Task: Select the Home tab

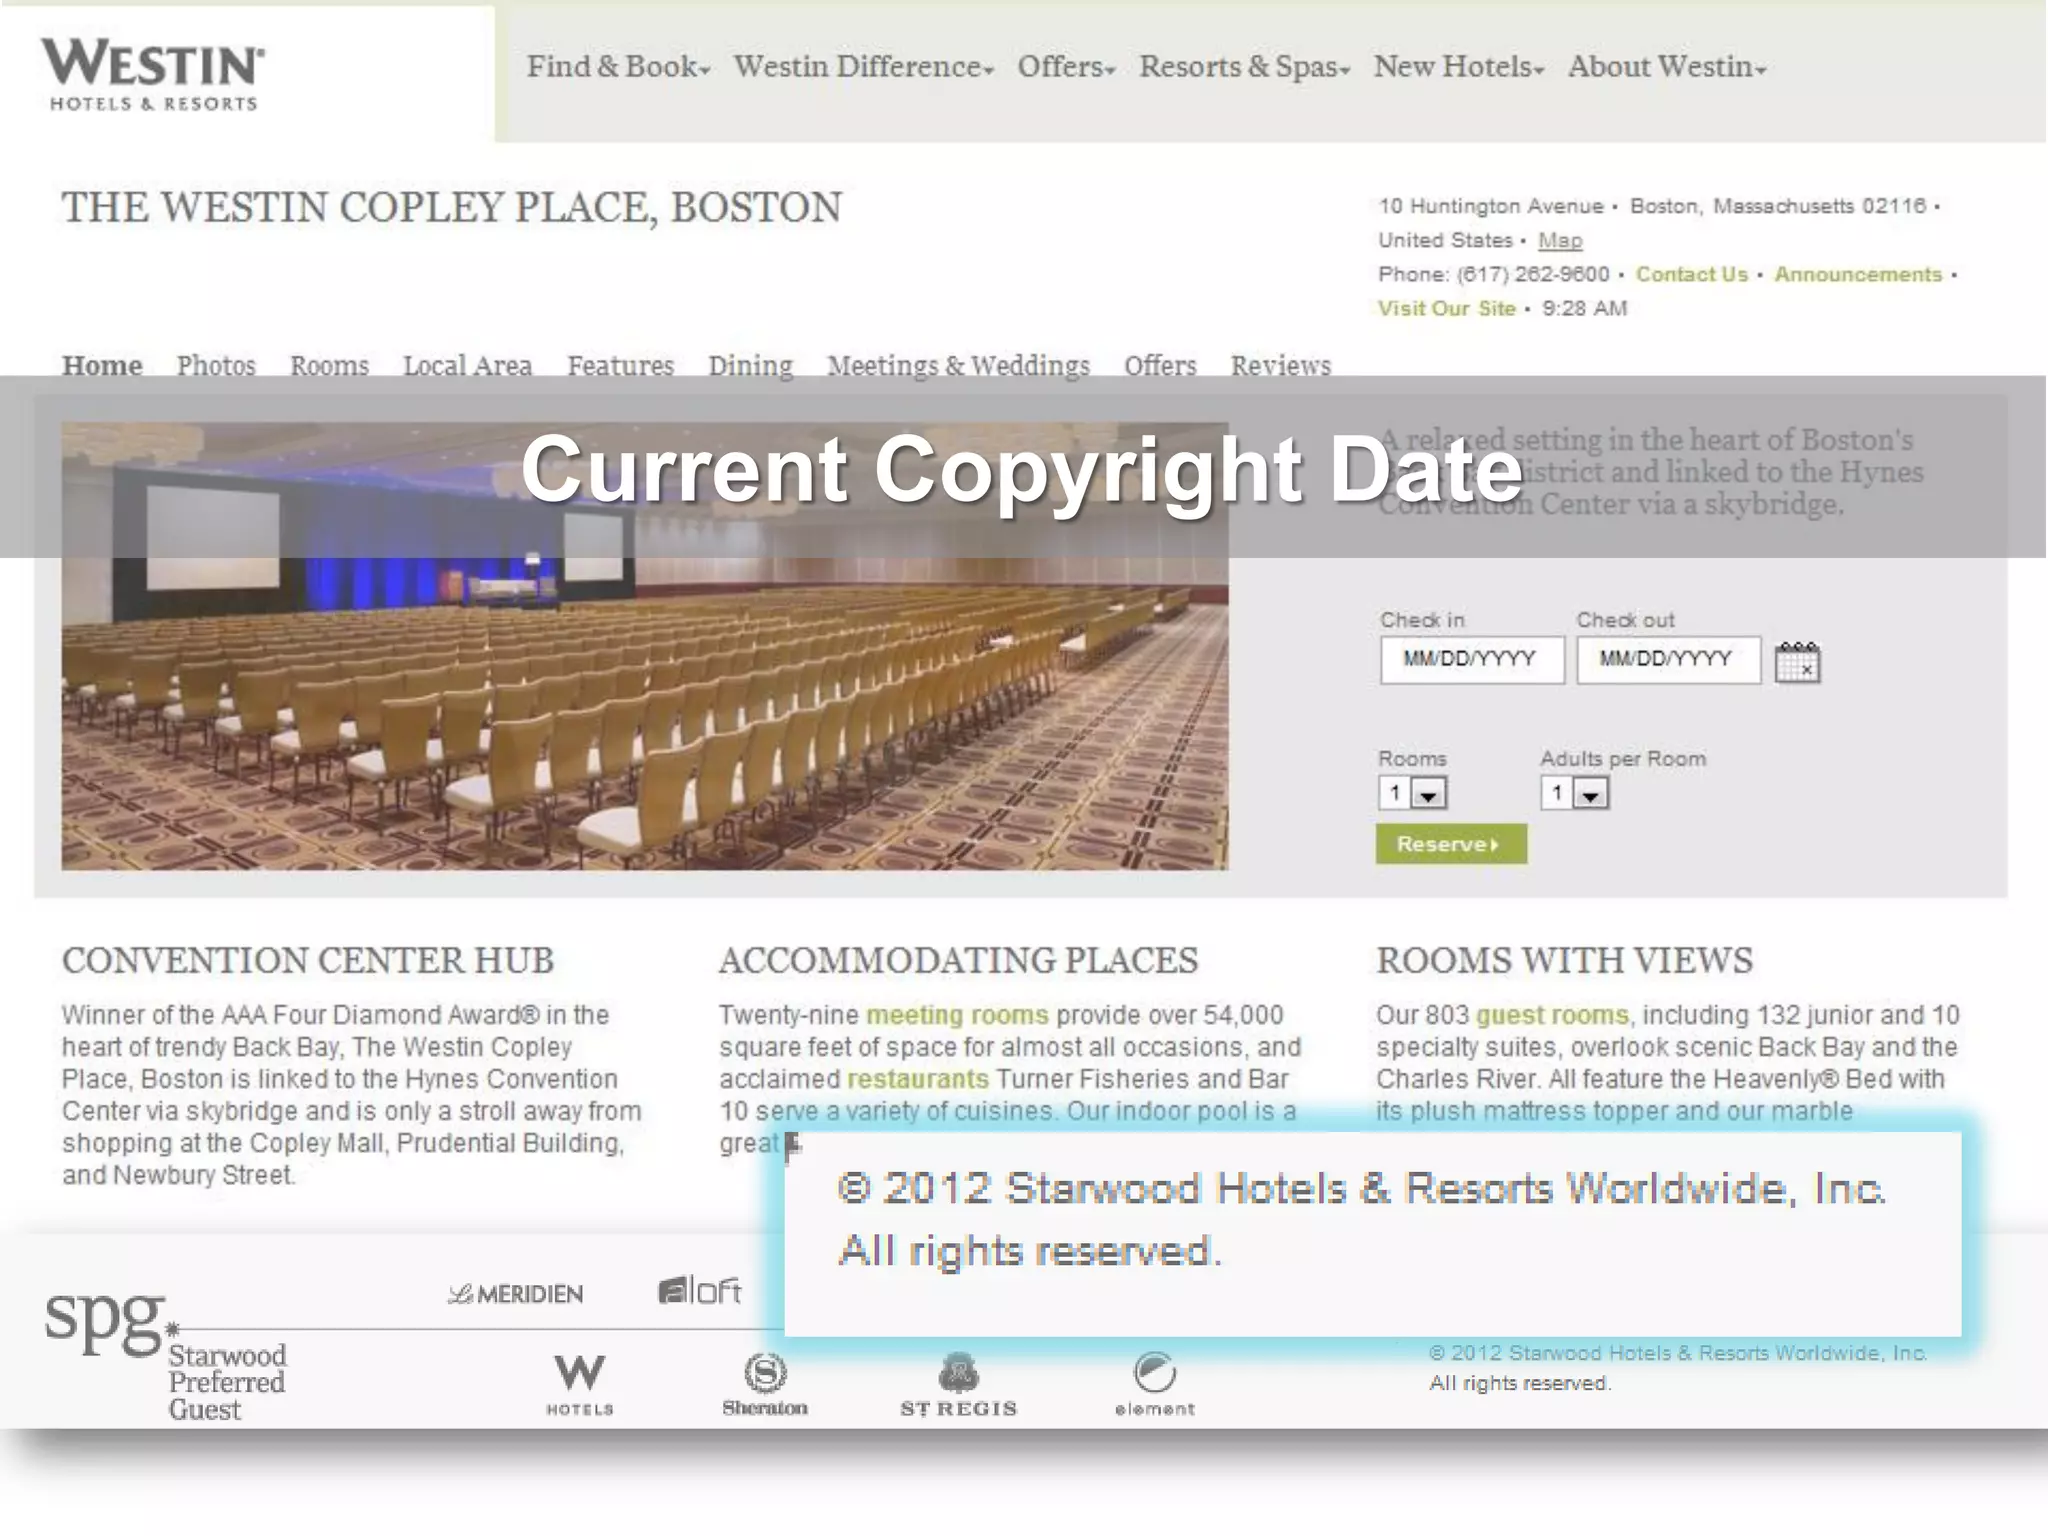Action: point(102,366)
